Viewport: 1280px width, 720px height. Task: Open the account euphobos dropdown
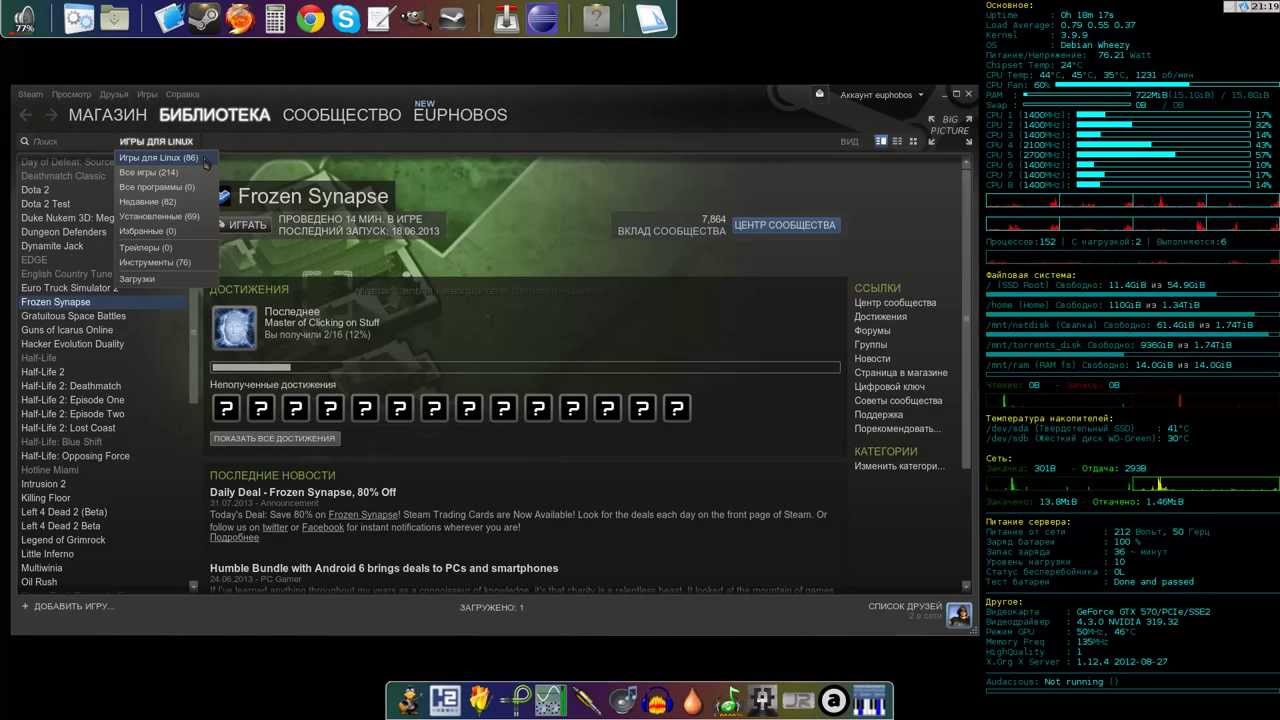tap(882, 95)
